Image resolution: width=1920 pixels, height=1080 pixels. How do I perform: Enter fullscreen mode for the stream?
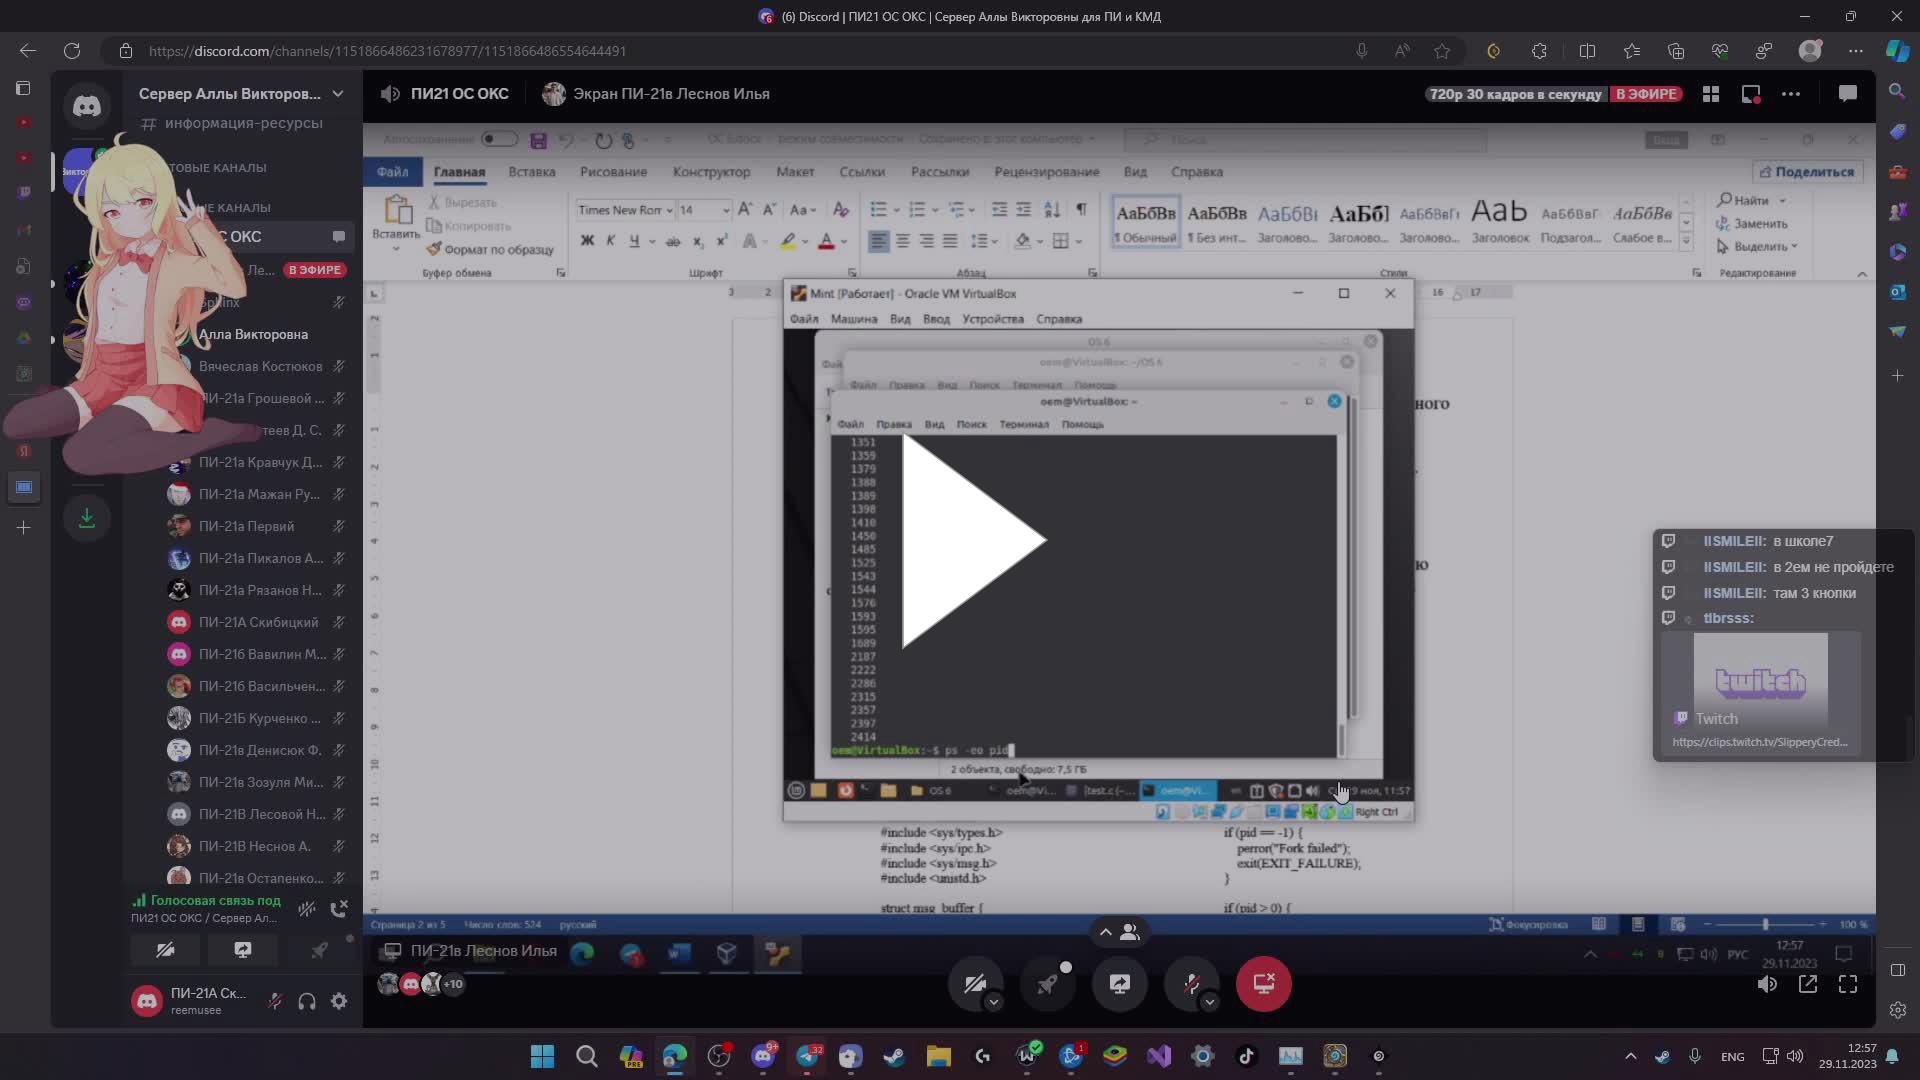[x=1848, y=984]
